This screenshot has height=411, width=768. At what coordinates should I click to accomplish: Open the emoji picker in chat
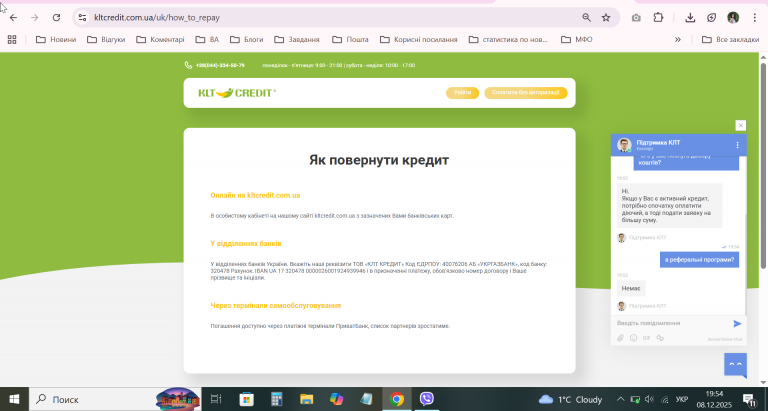[633, 338]
